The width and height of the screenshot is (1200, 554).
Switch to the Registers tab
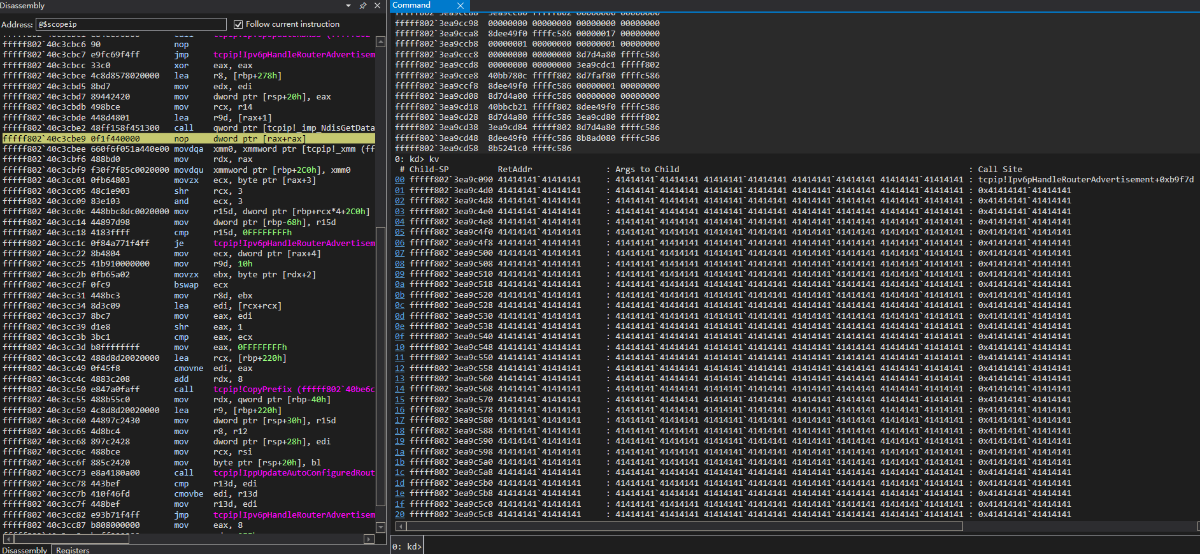point(72,549)
